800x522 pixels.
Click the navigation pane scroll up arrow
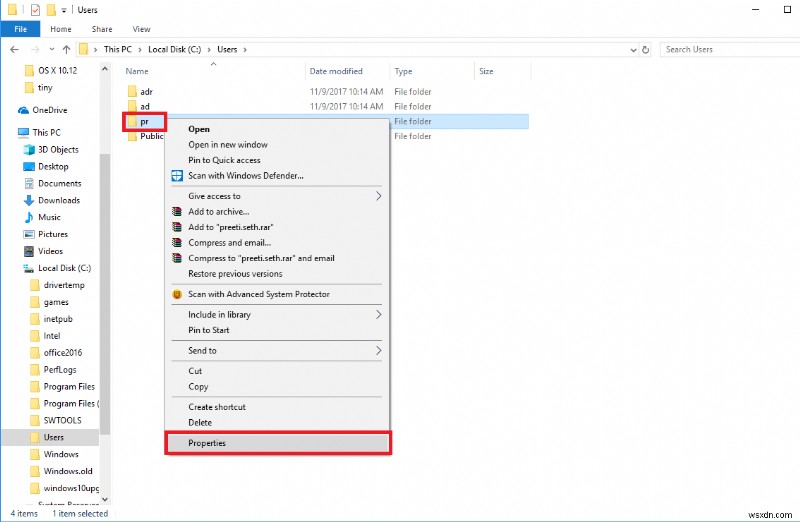pos(105,68)
